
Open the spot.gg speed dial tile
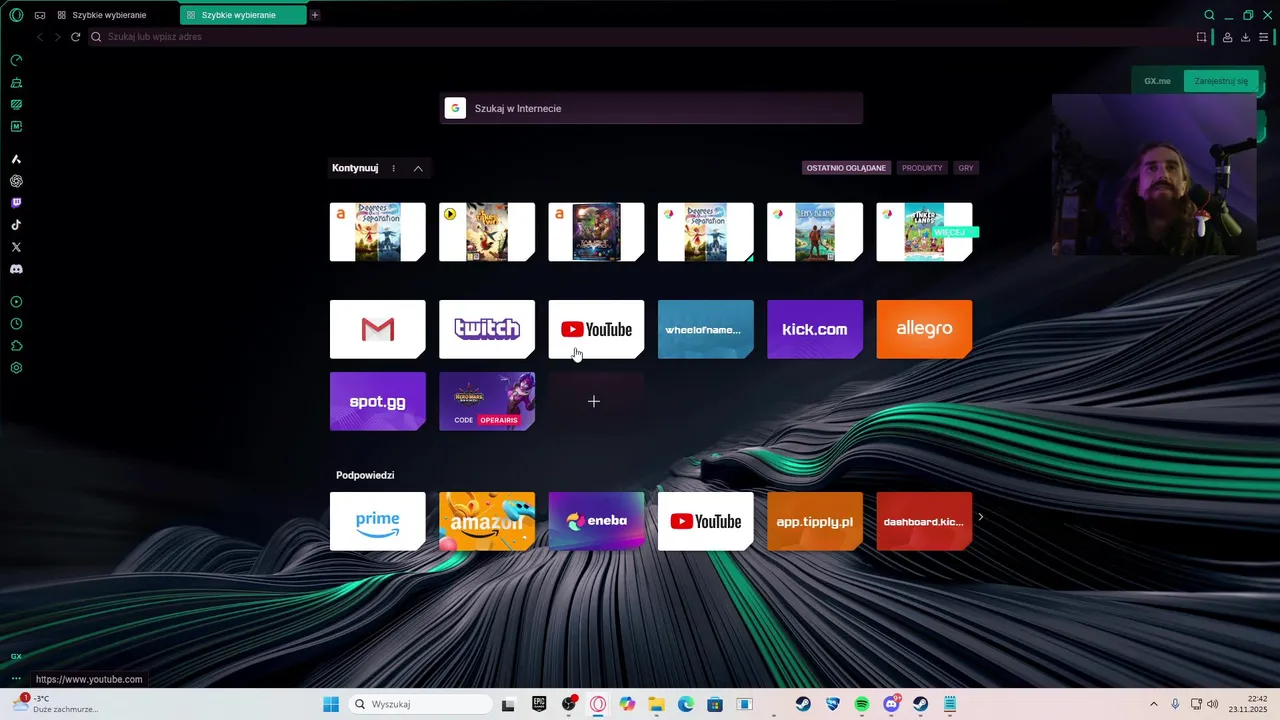tap(378, 401)
